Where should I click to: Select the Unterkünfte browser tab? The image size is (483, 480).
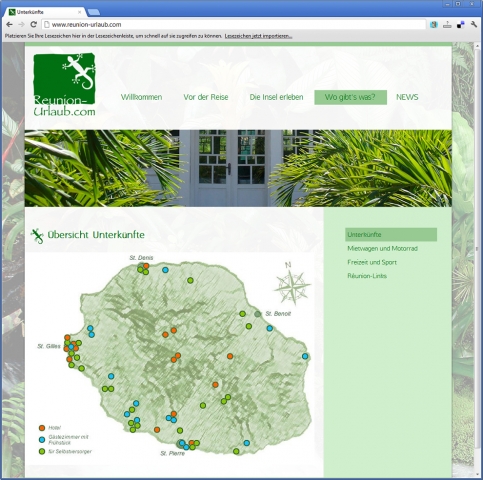click(x=45, y=12)
